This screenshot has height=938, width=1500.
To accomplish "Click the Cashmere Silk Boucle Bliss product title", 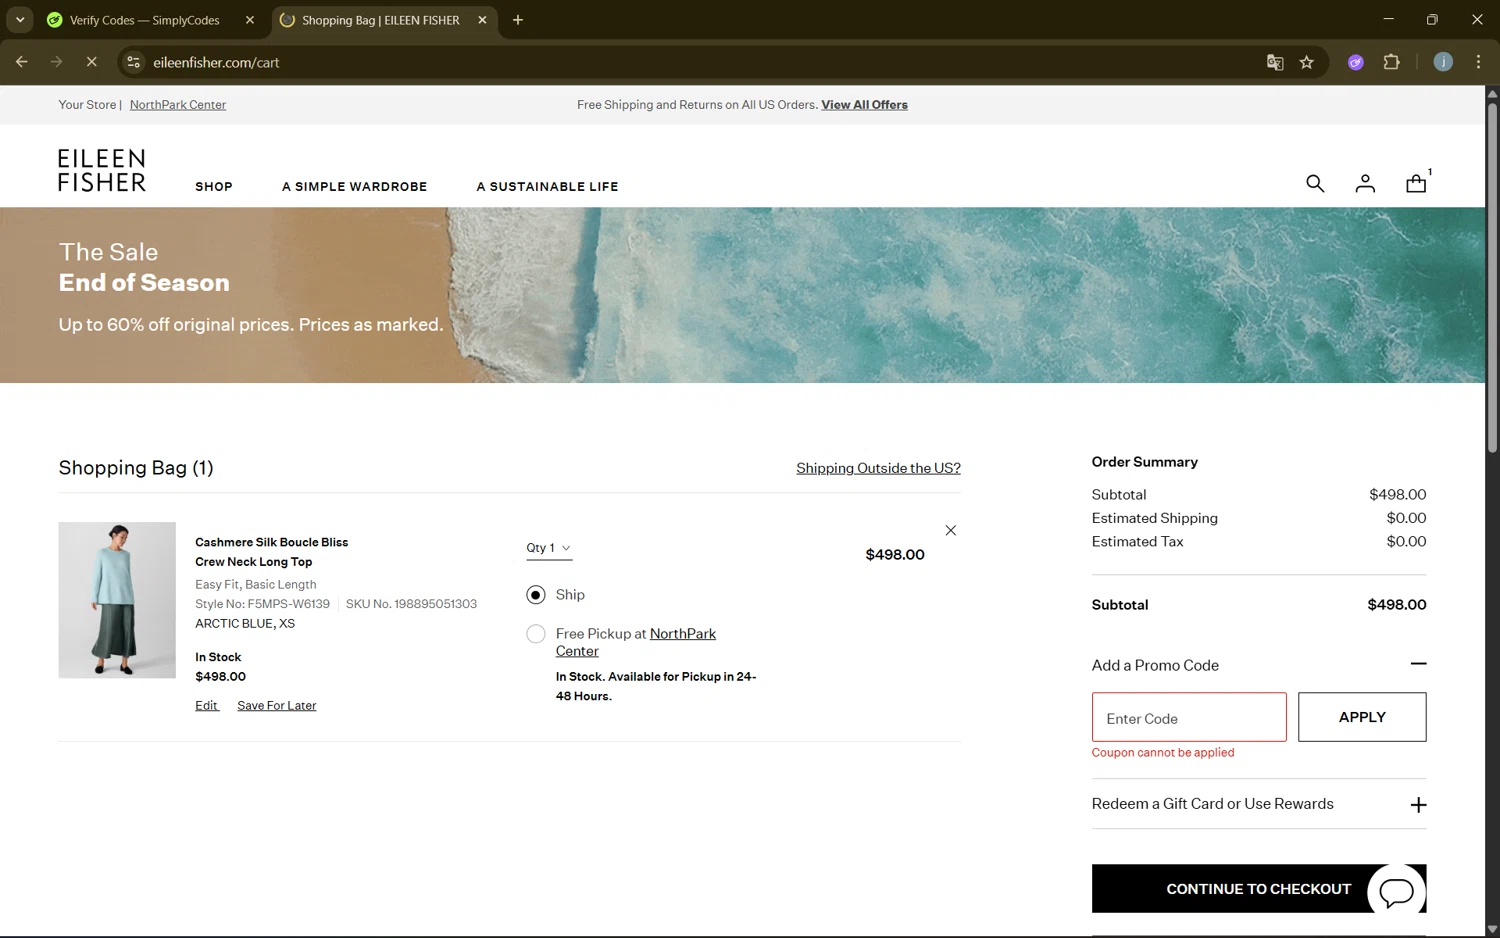I will pyautogui.click(x=271, y=552).
